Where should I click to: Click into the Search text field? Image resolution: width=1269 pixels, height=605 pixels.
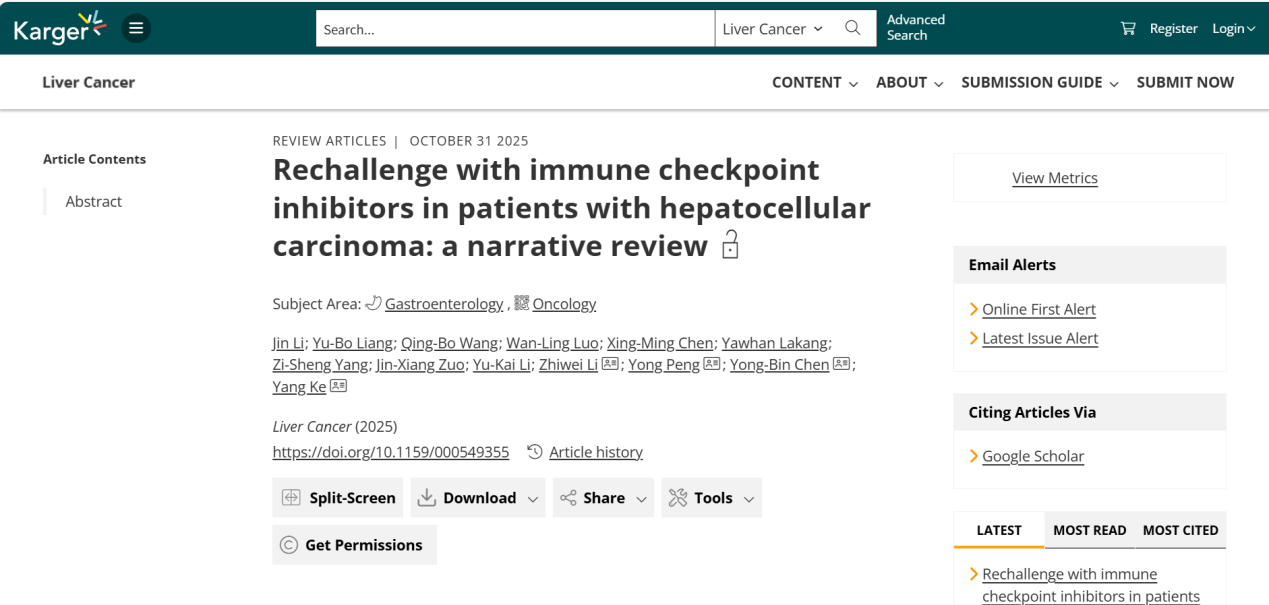(515, 29)
